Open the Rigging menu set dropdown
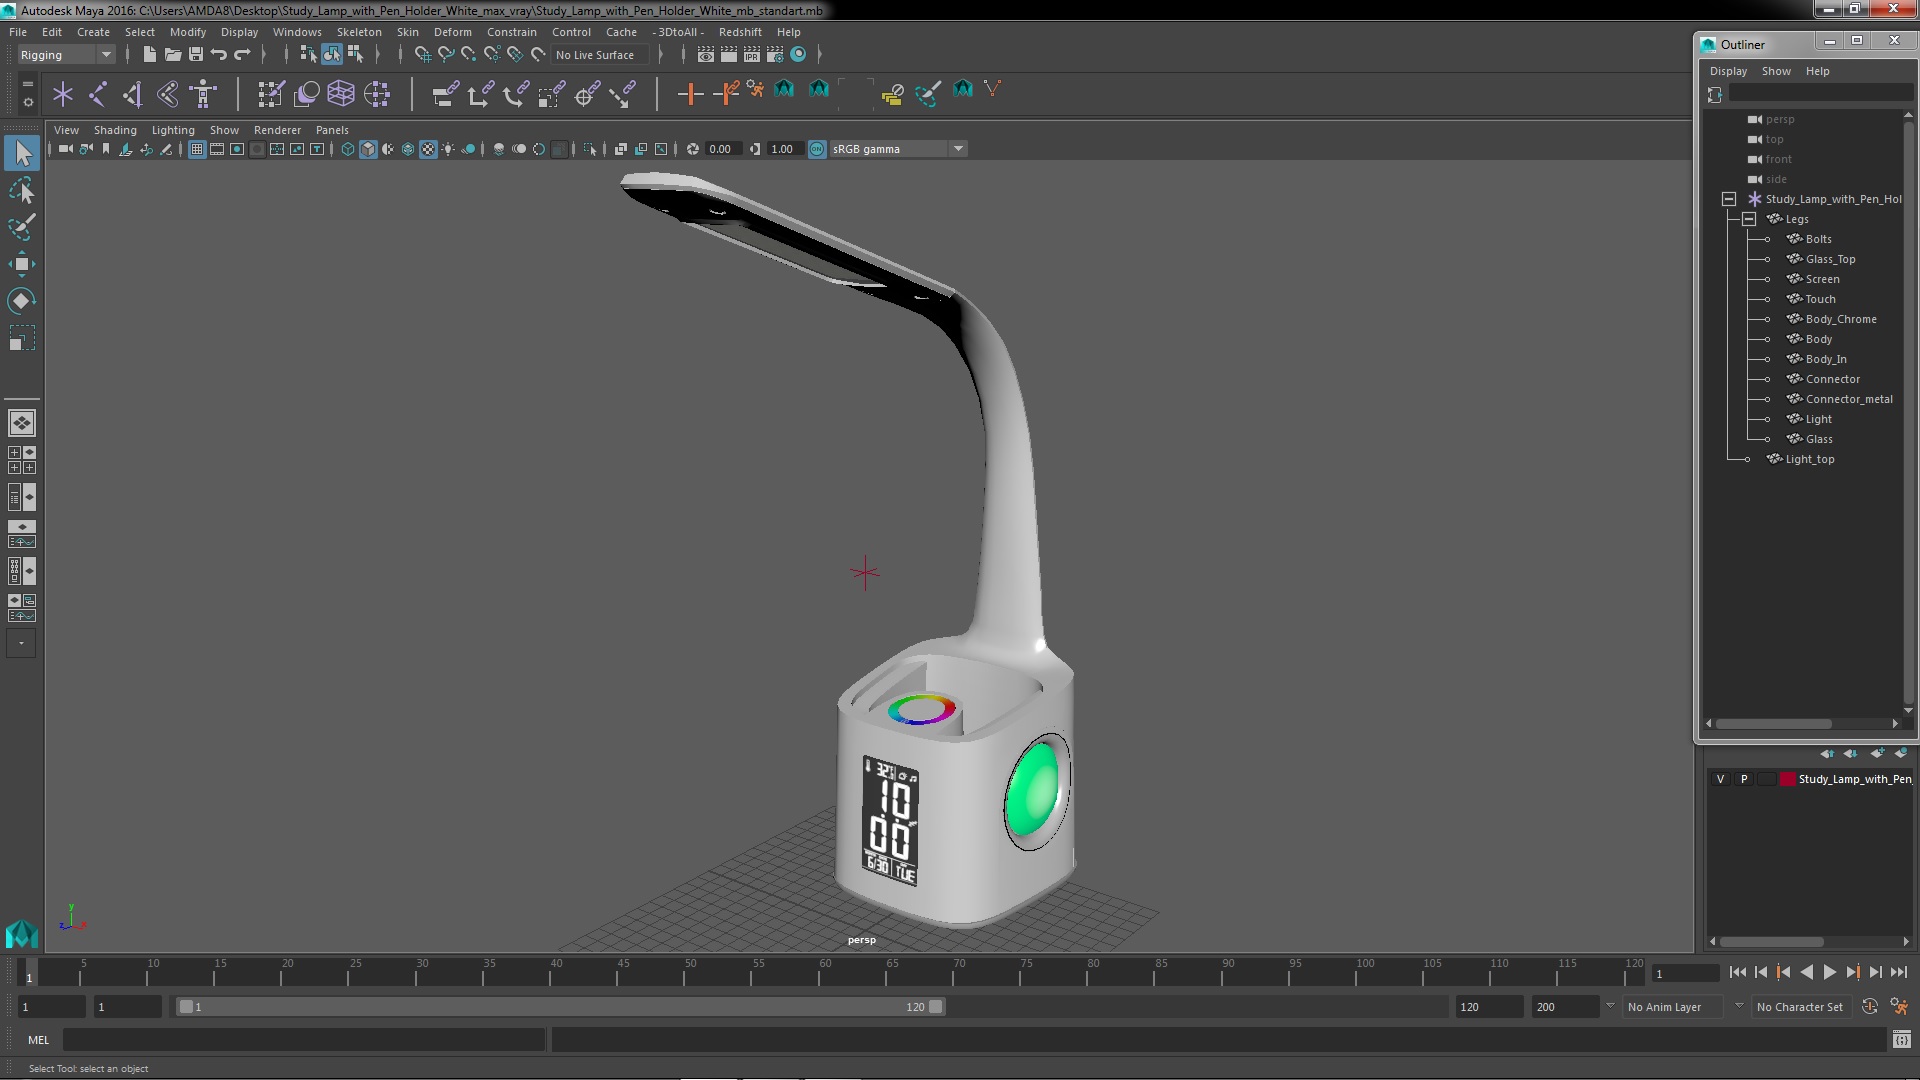The width and height of the screenshot is (1920, 1080). point(66,55)
